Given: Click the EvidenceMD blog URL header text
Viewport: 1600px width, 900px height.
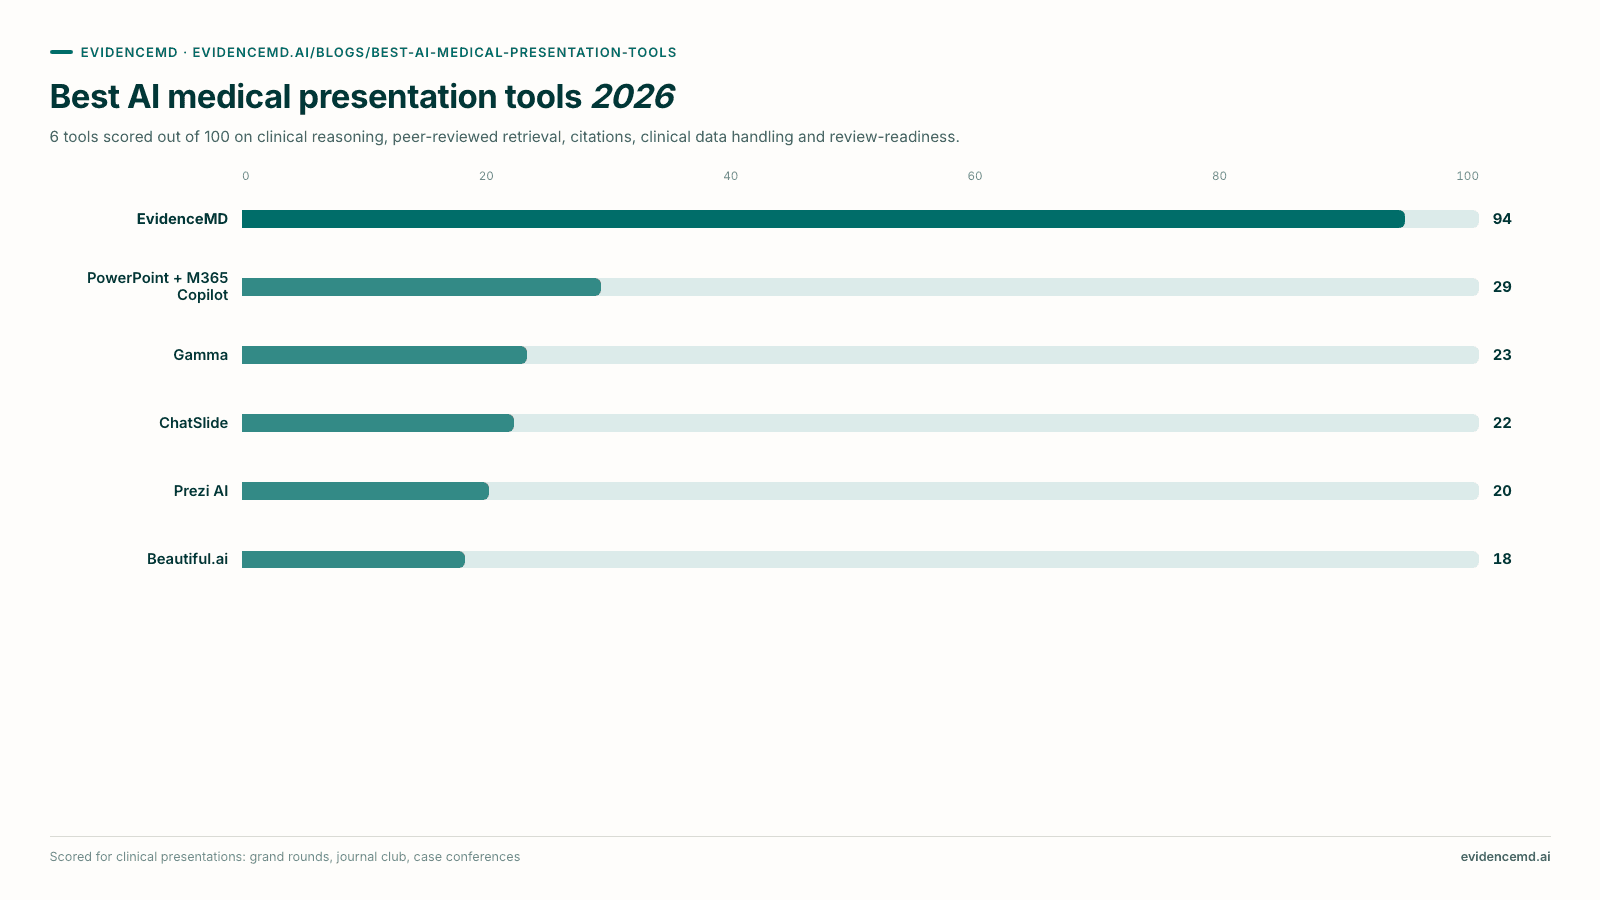Looking at the screenshot, I should click(x=379, y=52).
